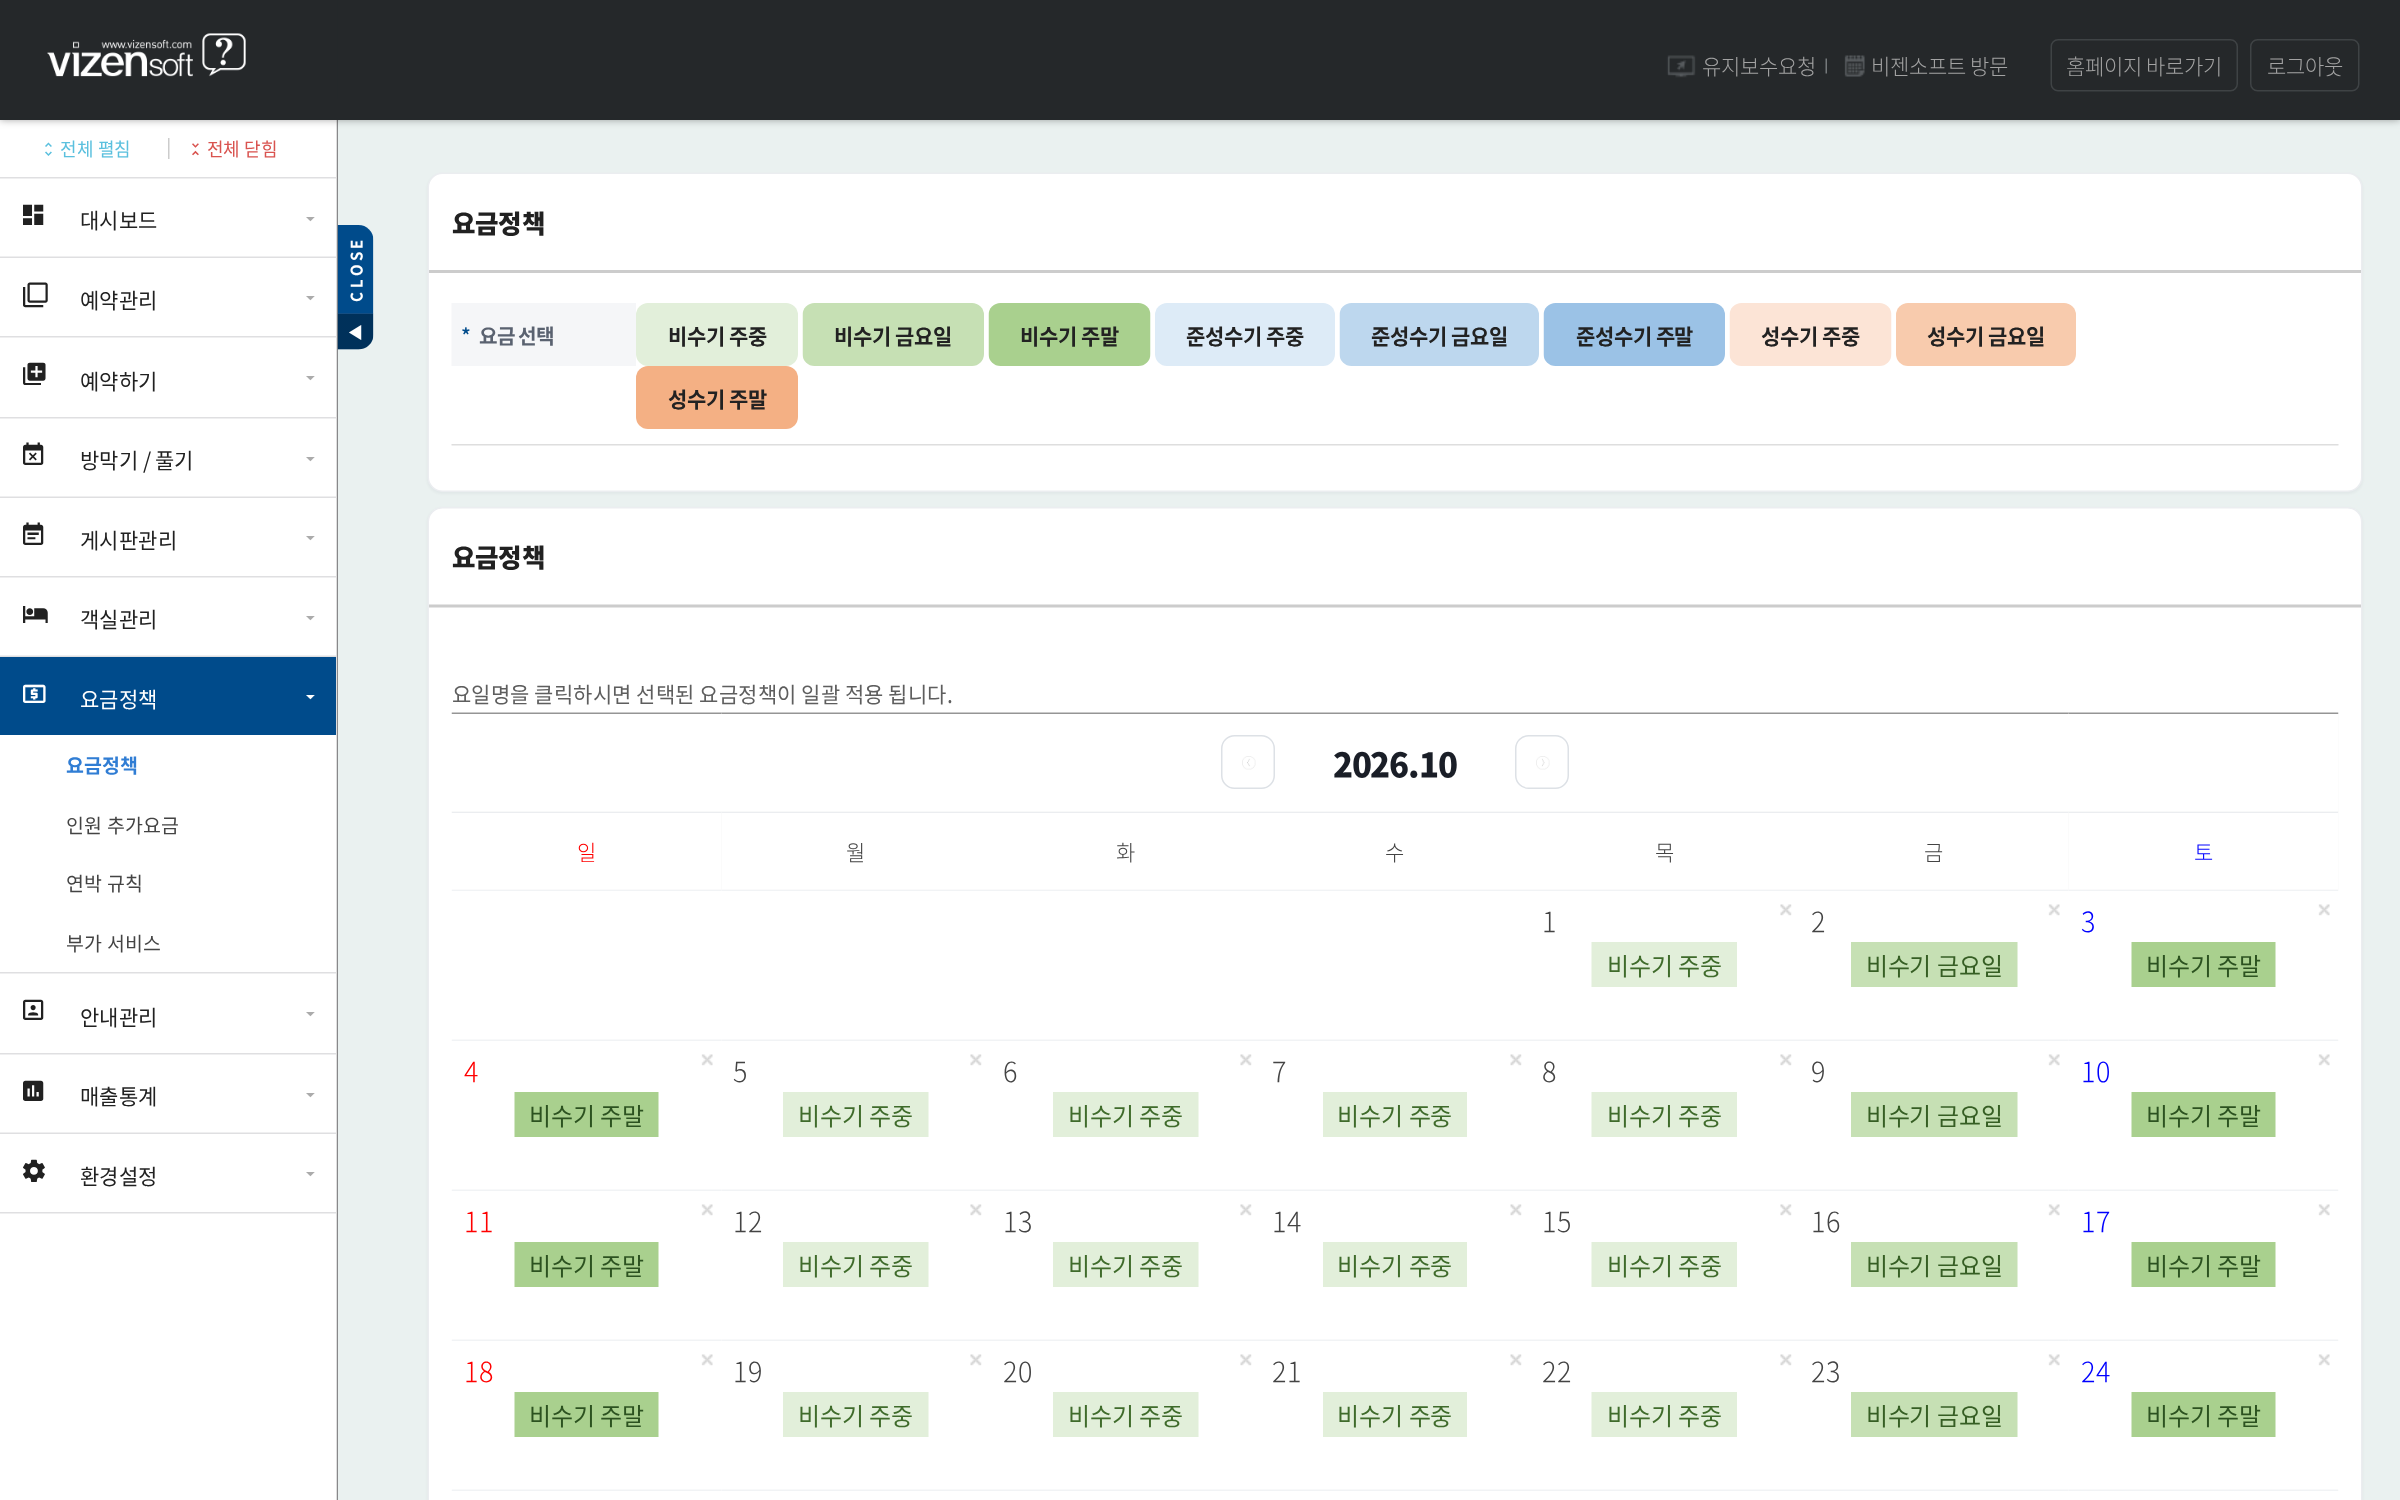This screenshot has width=2400, height=1500.
Task: Remove rate on October 10 with X
Action: pyautogui.click(x=2324, y=1060)
